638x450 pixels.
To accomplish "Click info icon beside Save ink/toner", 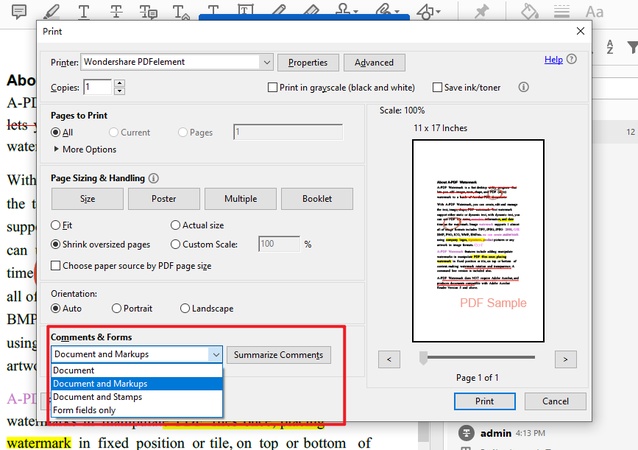I will click(x=524, y=87).
